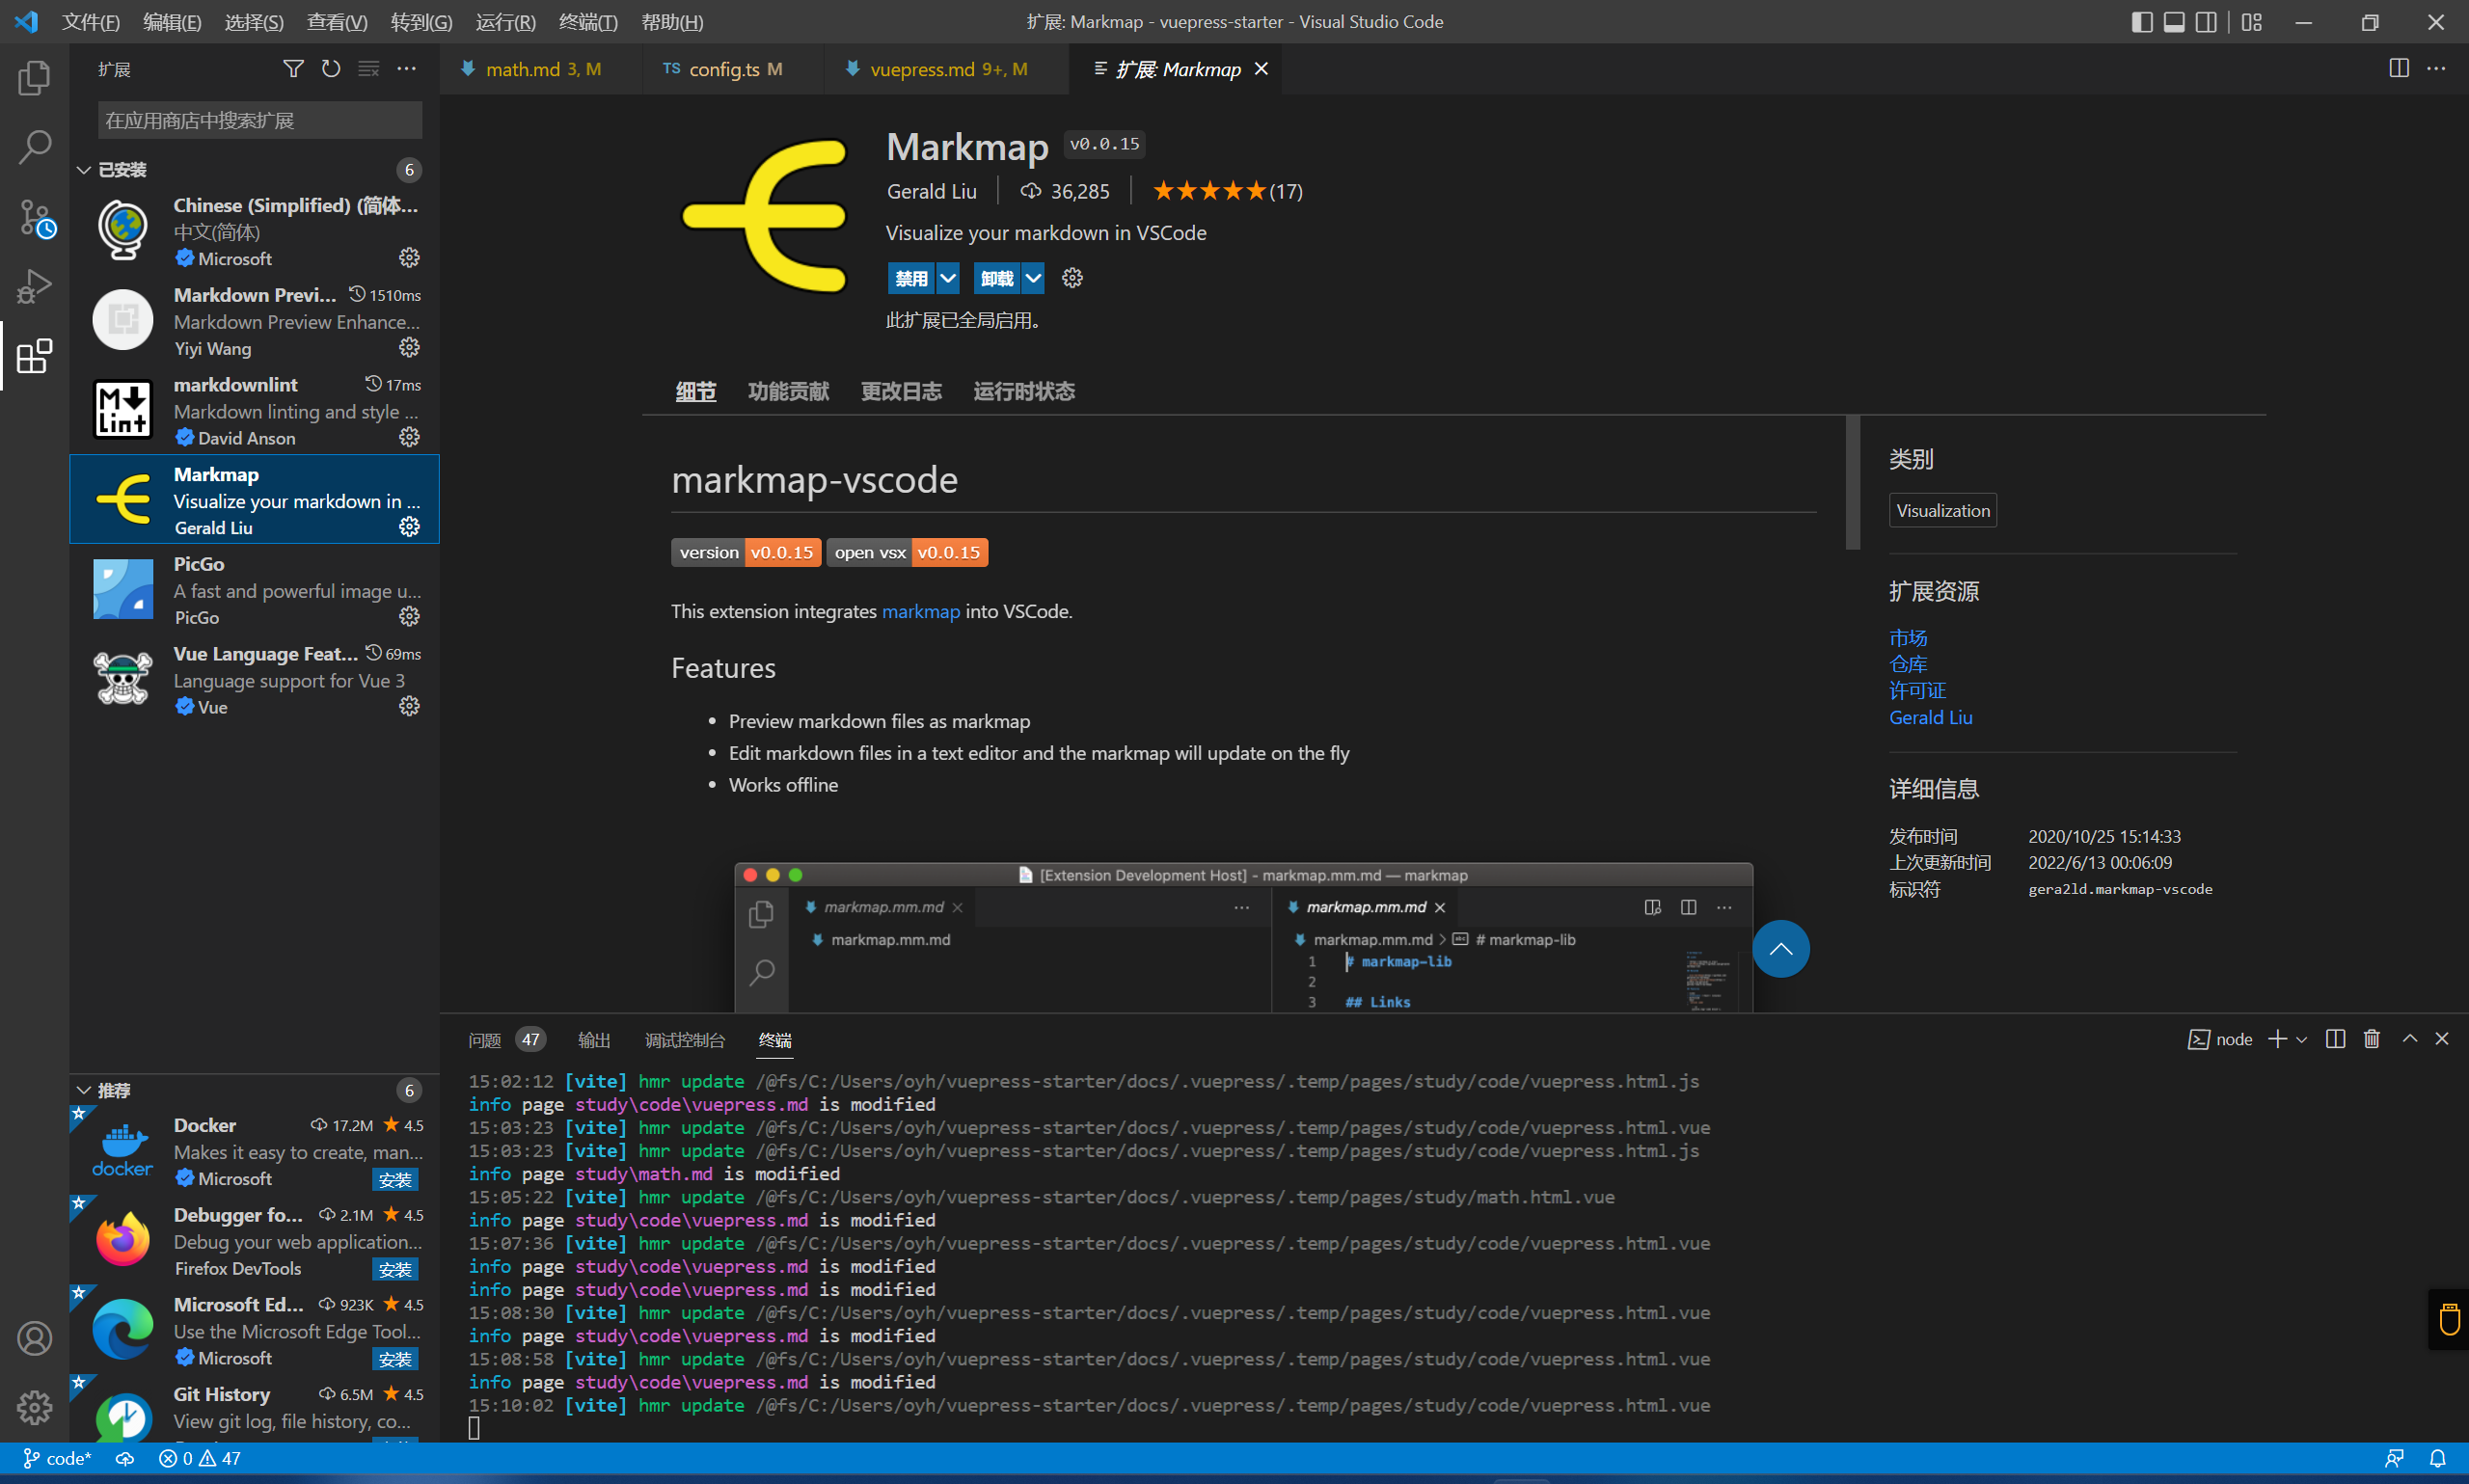Switch to 更改日志 tab

[901, 391]
